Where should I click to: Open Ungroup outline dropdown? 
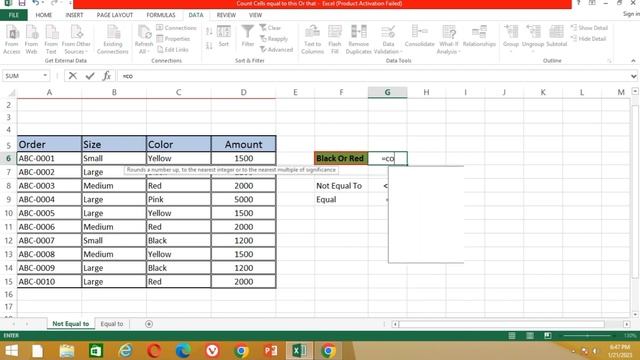click(x=533, y=38)
